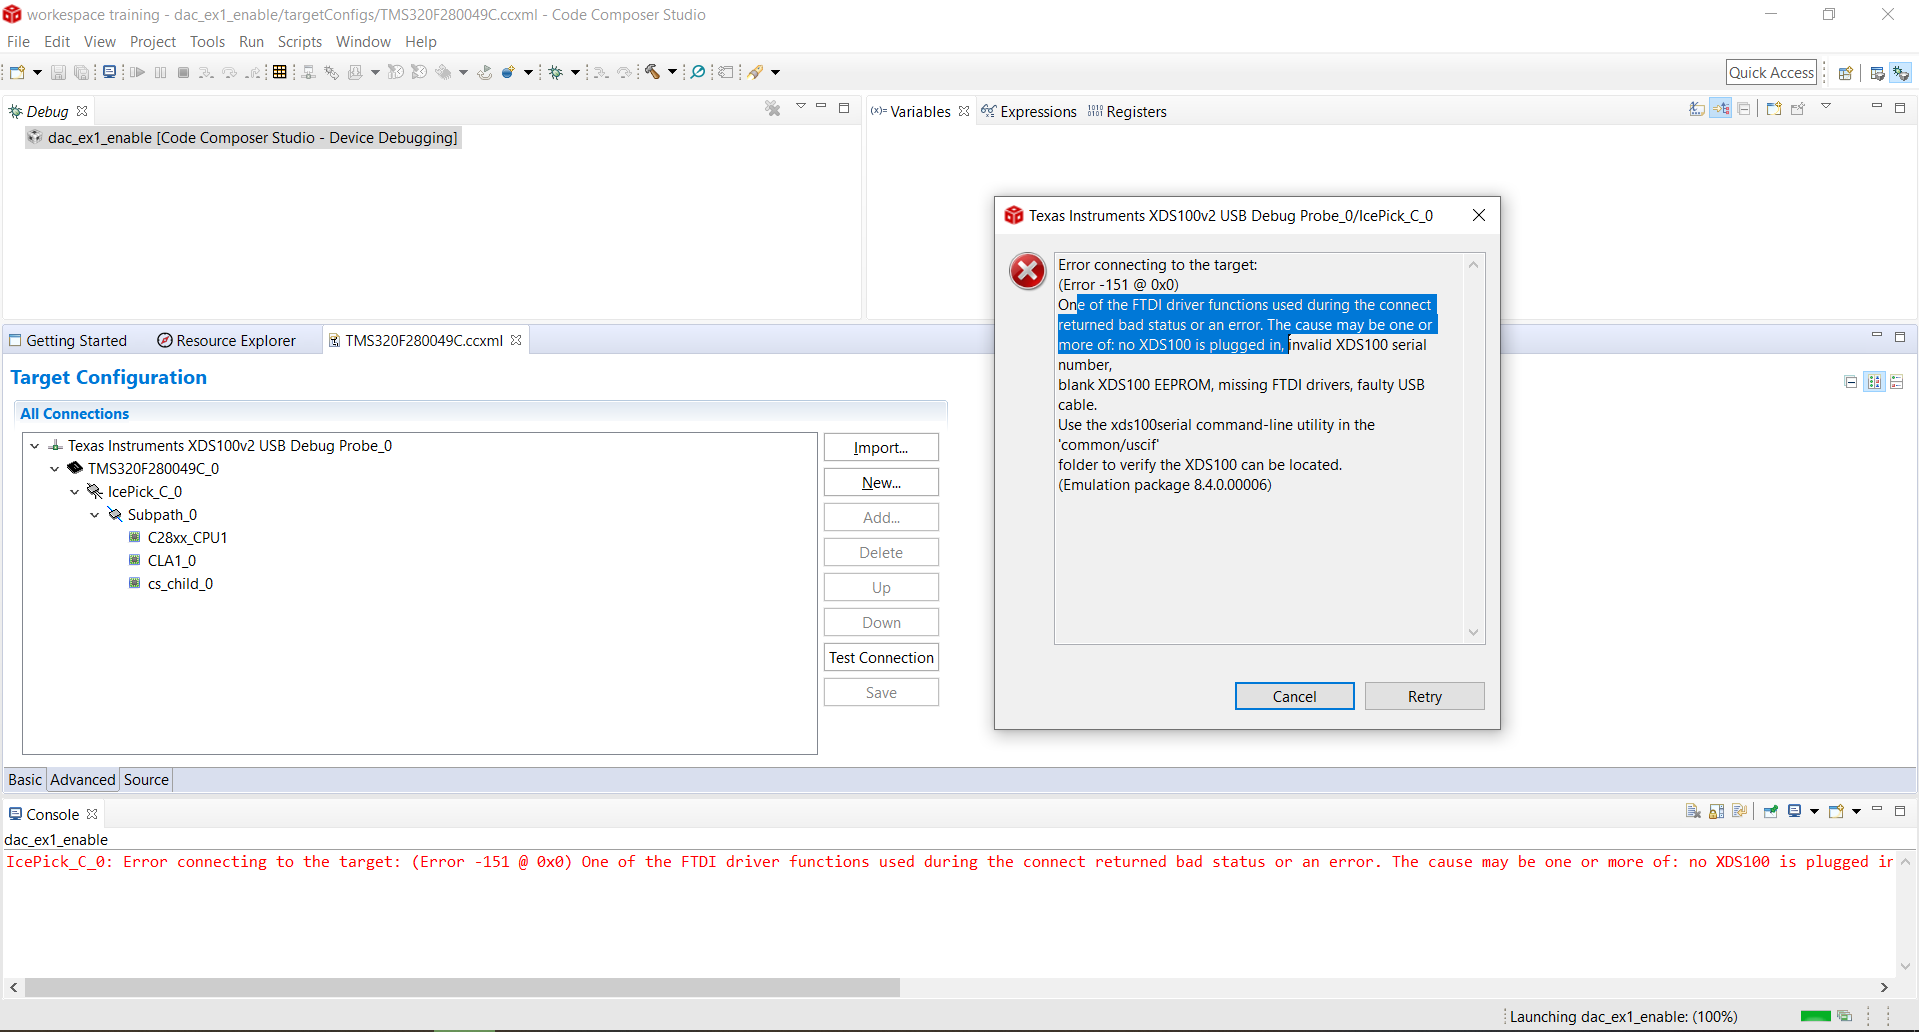Viewport: 1919px width, 1032px height.
Task: Click Open Console icon
Action: [x=1837, y=811]
